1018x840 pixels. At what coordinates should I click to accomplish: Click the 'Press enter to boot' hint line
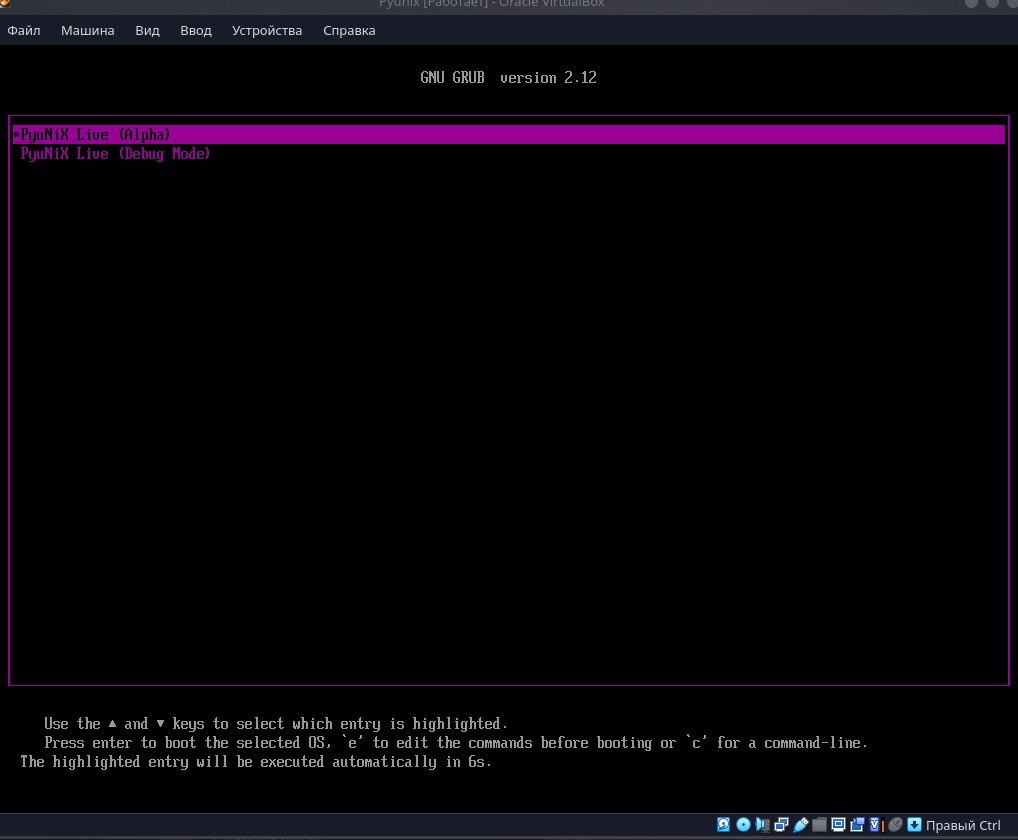[456, 743]
